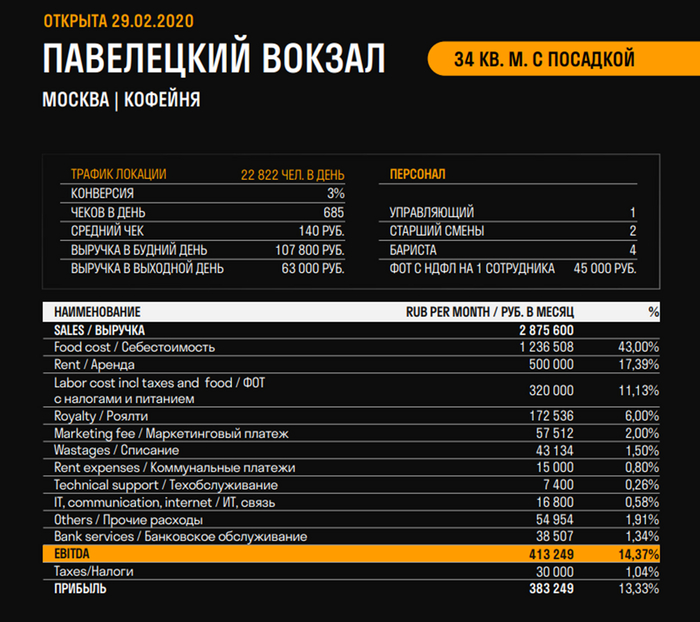Image resolution: width=700 pixels, height=622 pixels.
Task: Click the Royalty / Роялти row label
Action: [x=101, y=416]
